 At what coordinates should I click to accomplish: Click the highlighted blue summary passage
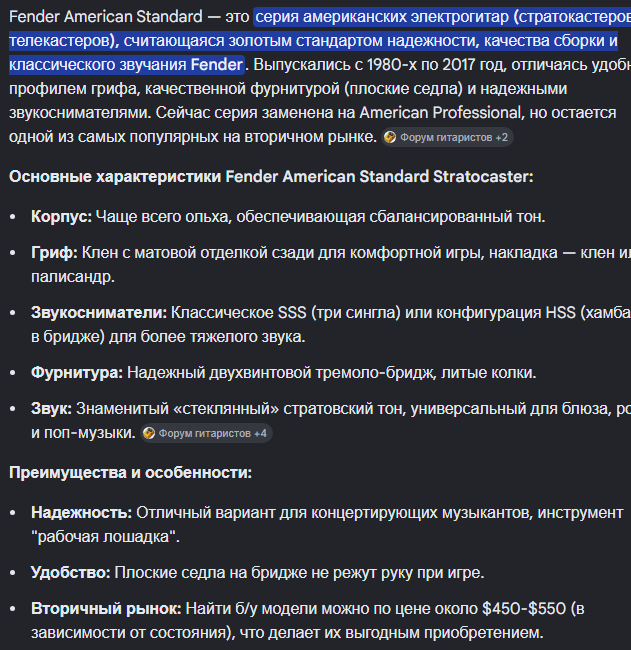tap(313, 41)
